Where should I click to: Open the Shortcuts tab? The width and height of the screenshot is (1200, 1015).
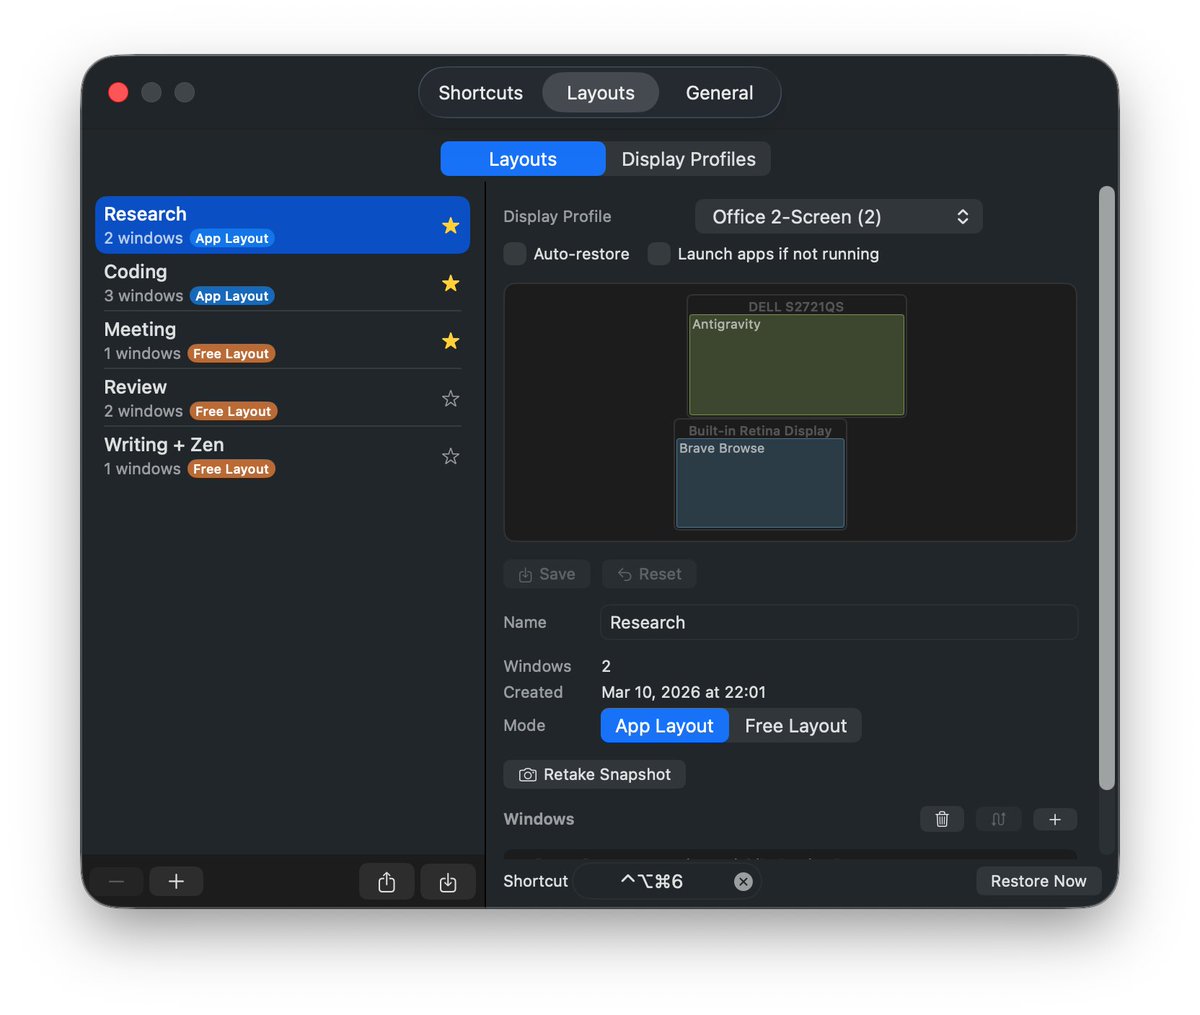coord(481,93)
